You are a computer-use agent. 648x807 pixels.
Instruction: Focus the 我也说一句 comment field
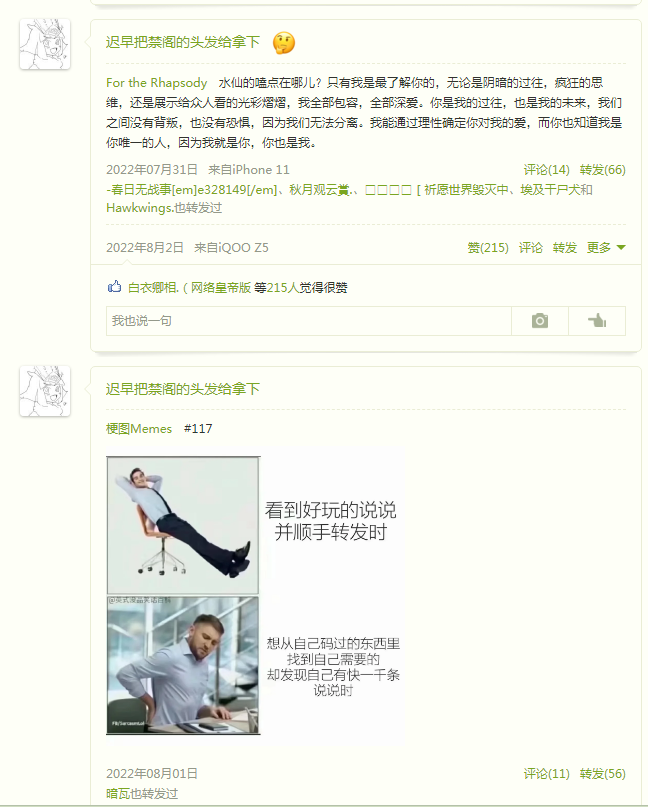[308, 321]
